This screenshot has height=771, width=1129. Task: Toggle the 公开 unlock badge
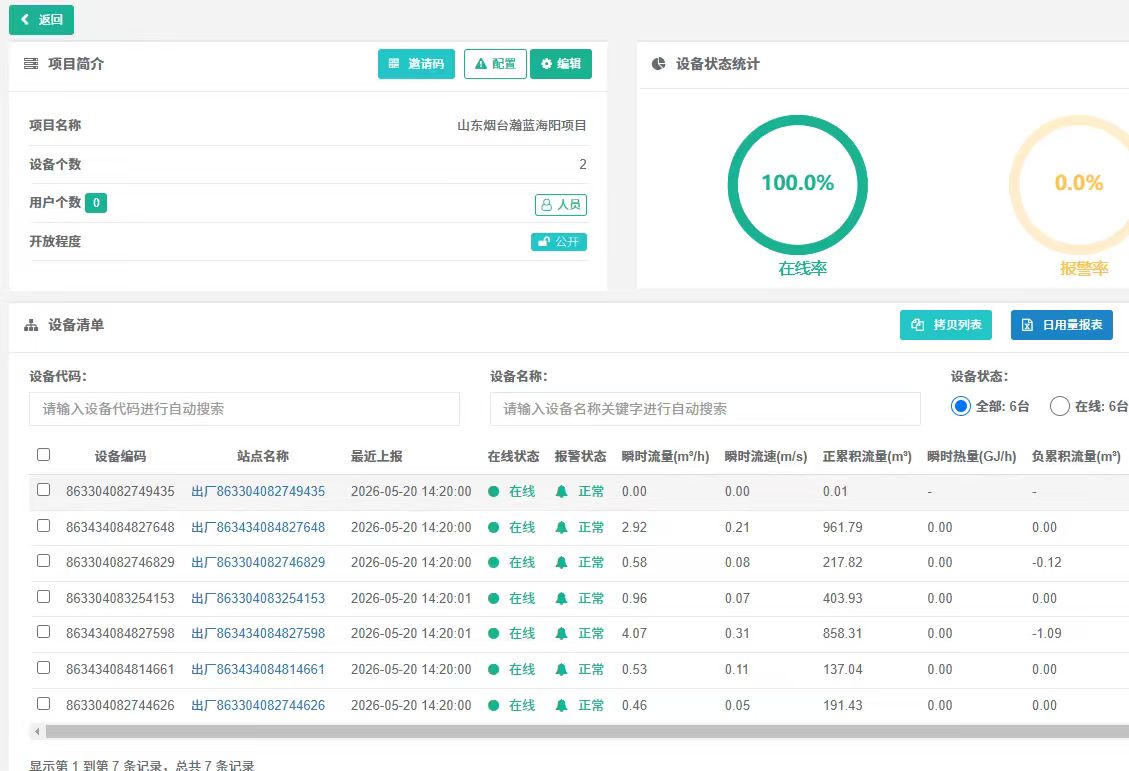click(x=559, y=242)
